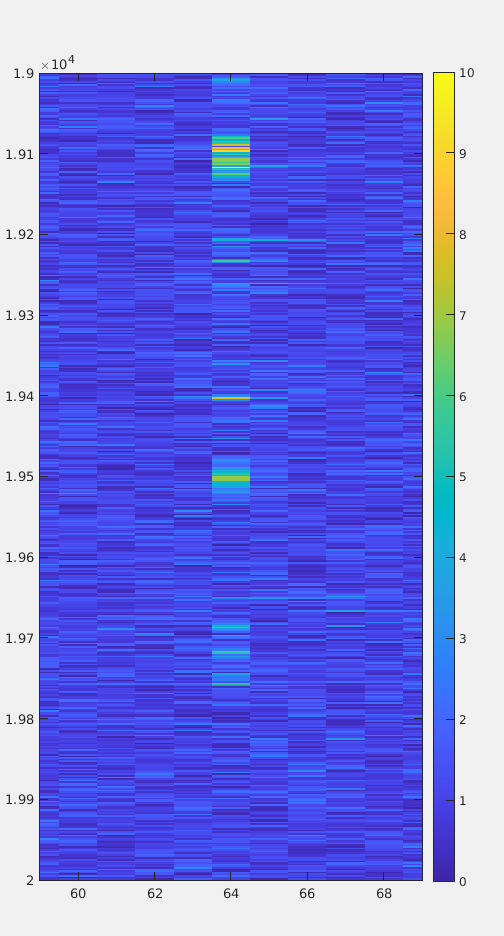This screenshot has width=504, height=936.
Task: Click the y-axis exponent label ×10^4
Action: (57, 63)
